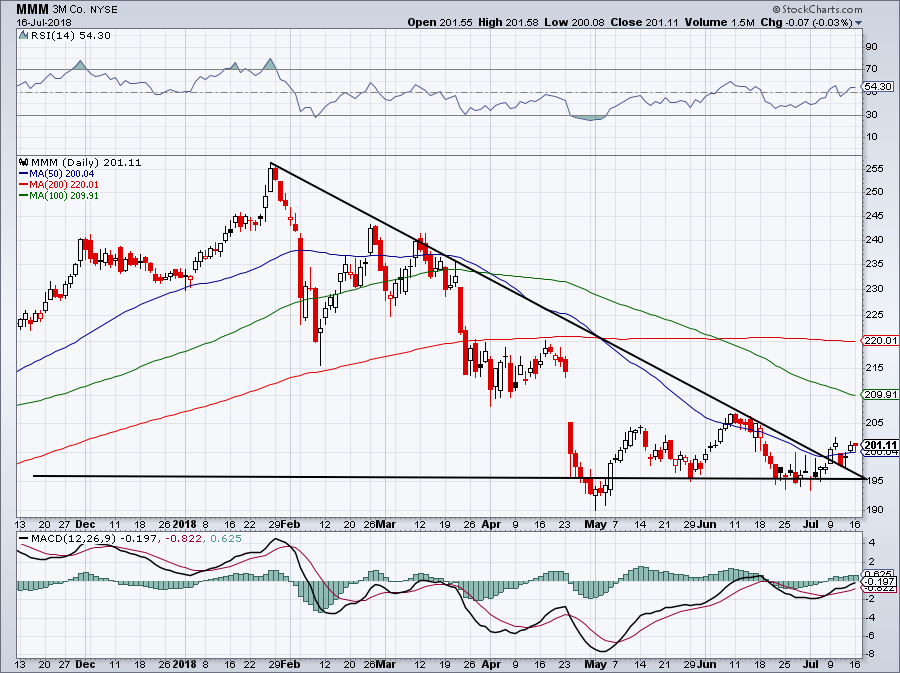900x673 pixels.
Task: Click the red 220.01 price tag on axis
Action: [879, 341]
